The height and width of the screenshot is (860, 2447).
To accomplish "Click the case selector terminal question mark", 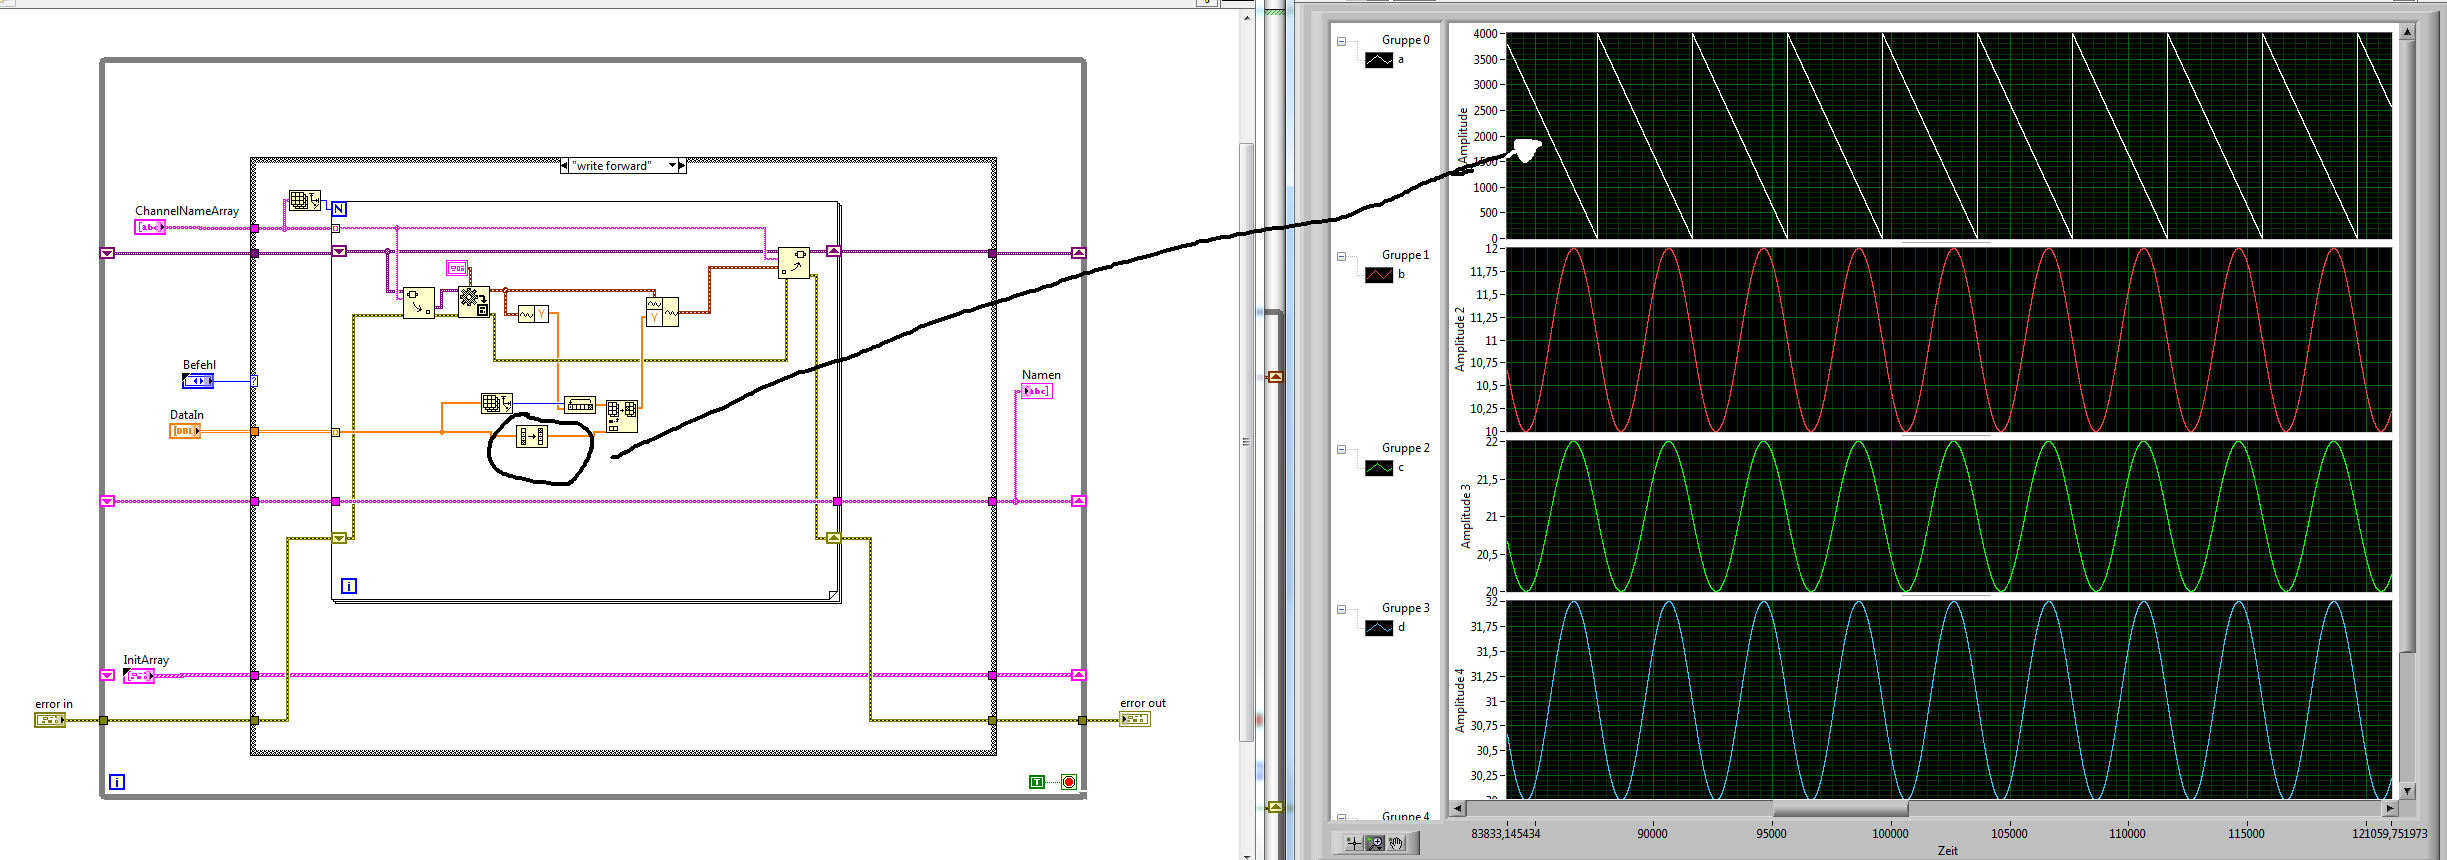I will (254, 381).
